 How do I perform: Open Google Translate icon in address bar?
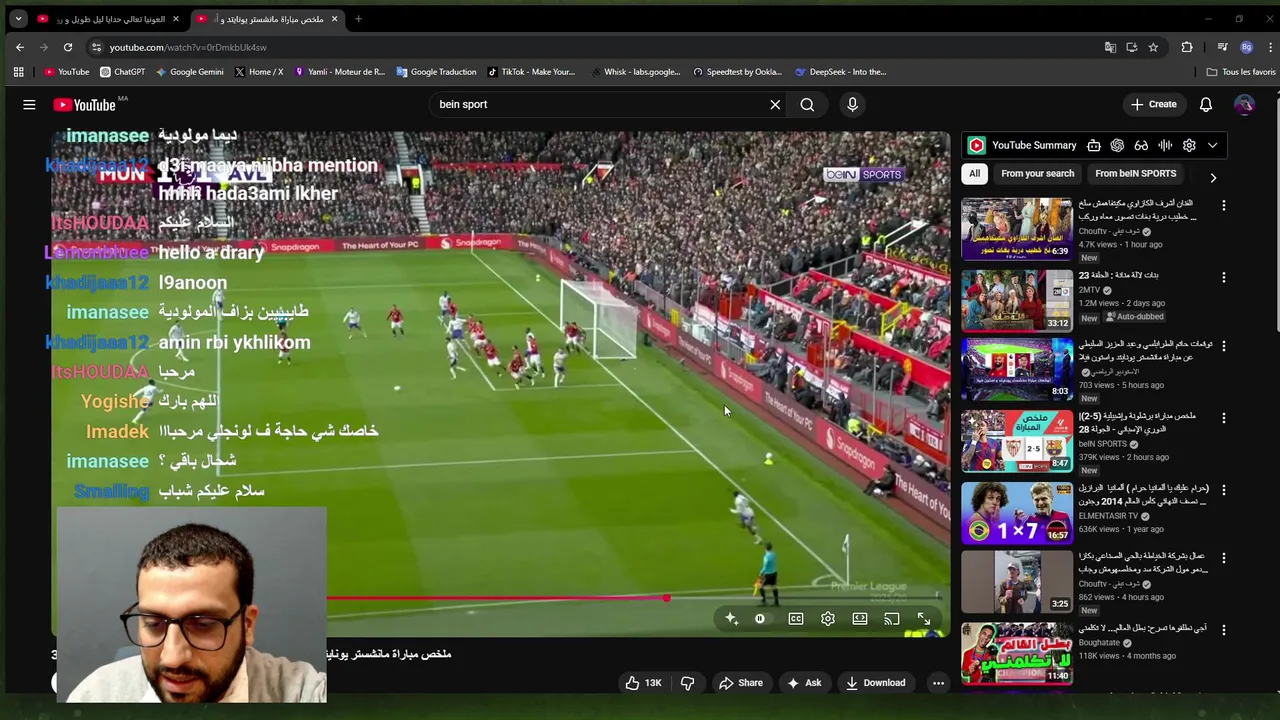[1110, 47]
